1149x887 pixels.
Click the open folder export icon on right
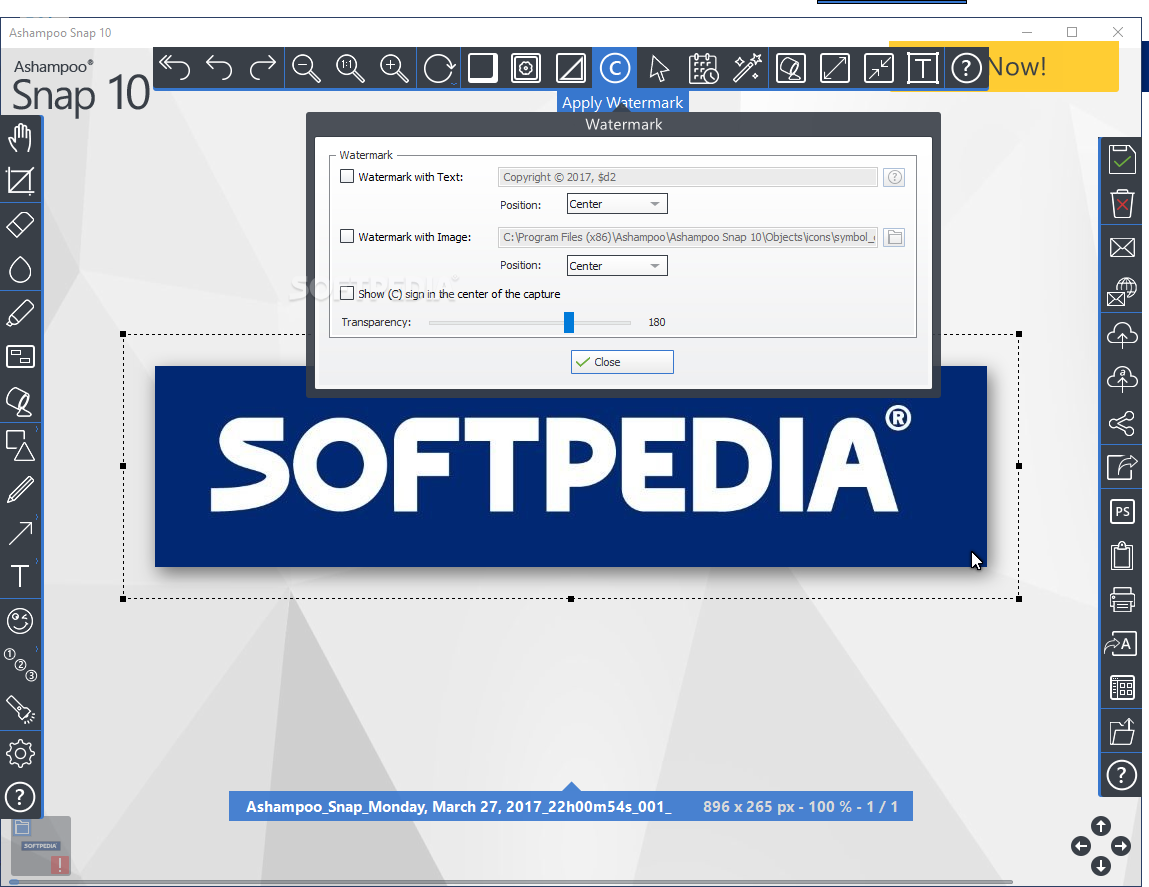1122,732
